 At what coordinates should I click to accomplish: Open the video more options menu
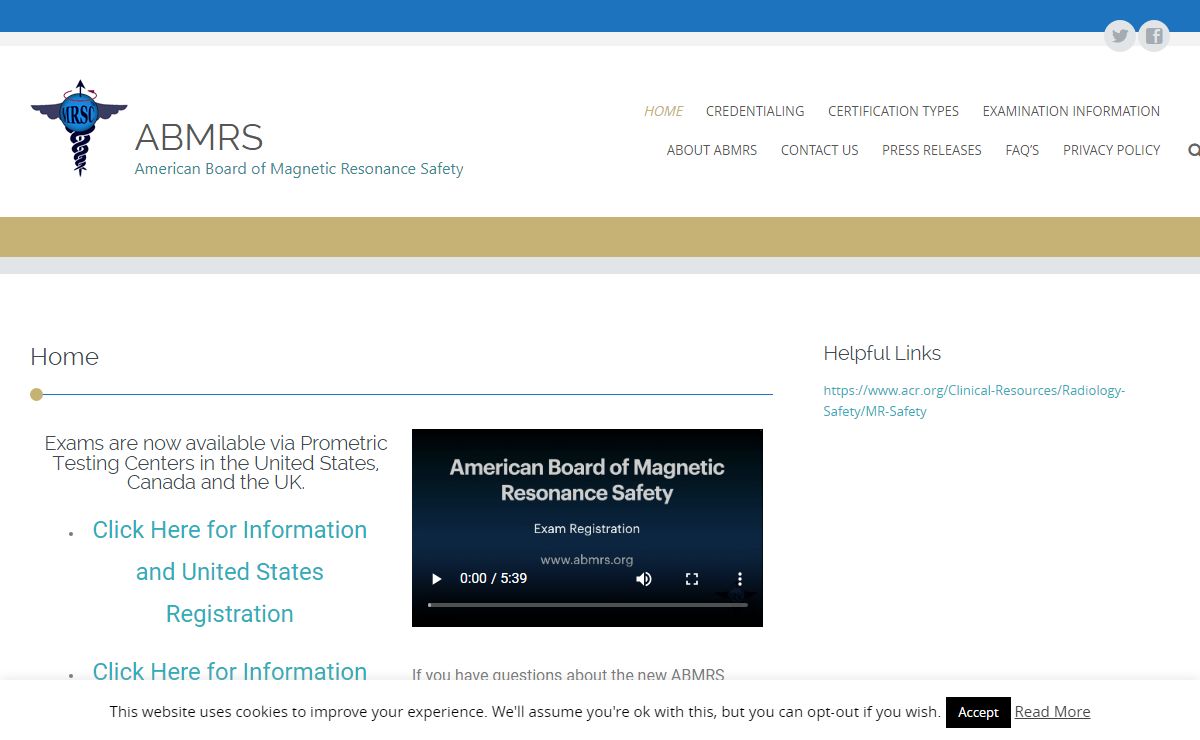(x=740, y=579)
